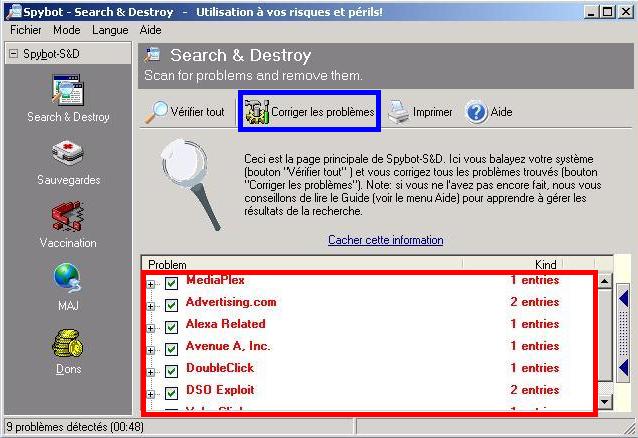Open the Aide question mark icon

point(476,112)
